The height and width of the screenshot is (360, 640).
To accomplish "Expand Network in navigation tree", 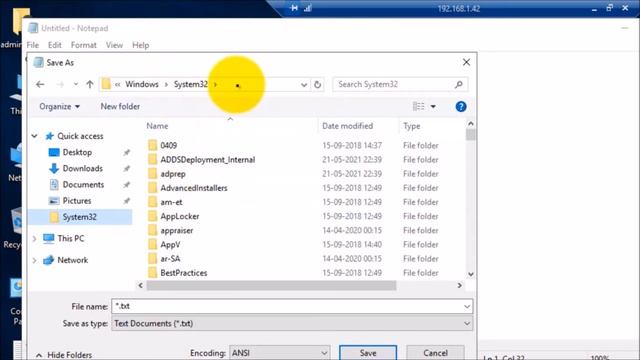I will tap(35, 260).
